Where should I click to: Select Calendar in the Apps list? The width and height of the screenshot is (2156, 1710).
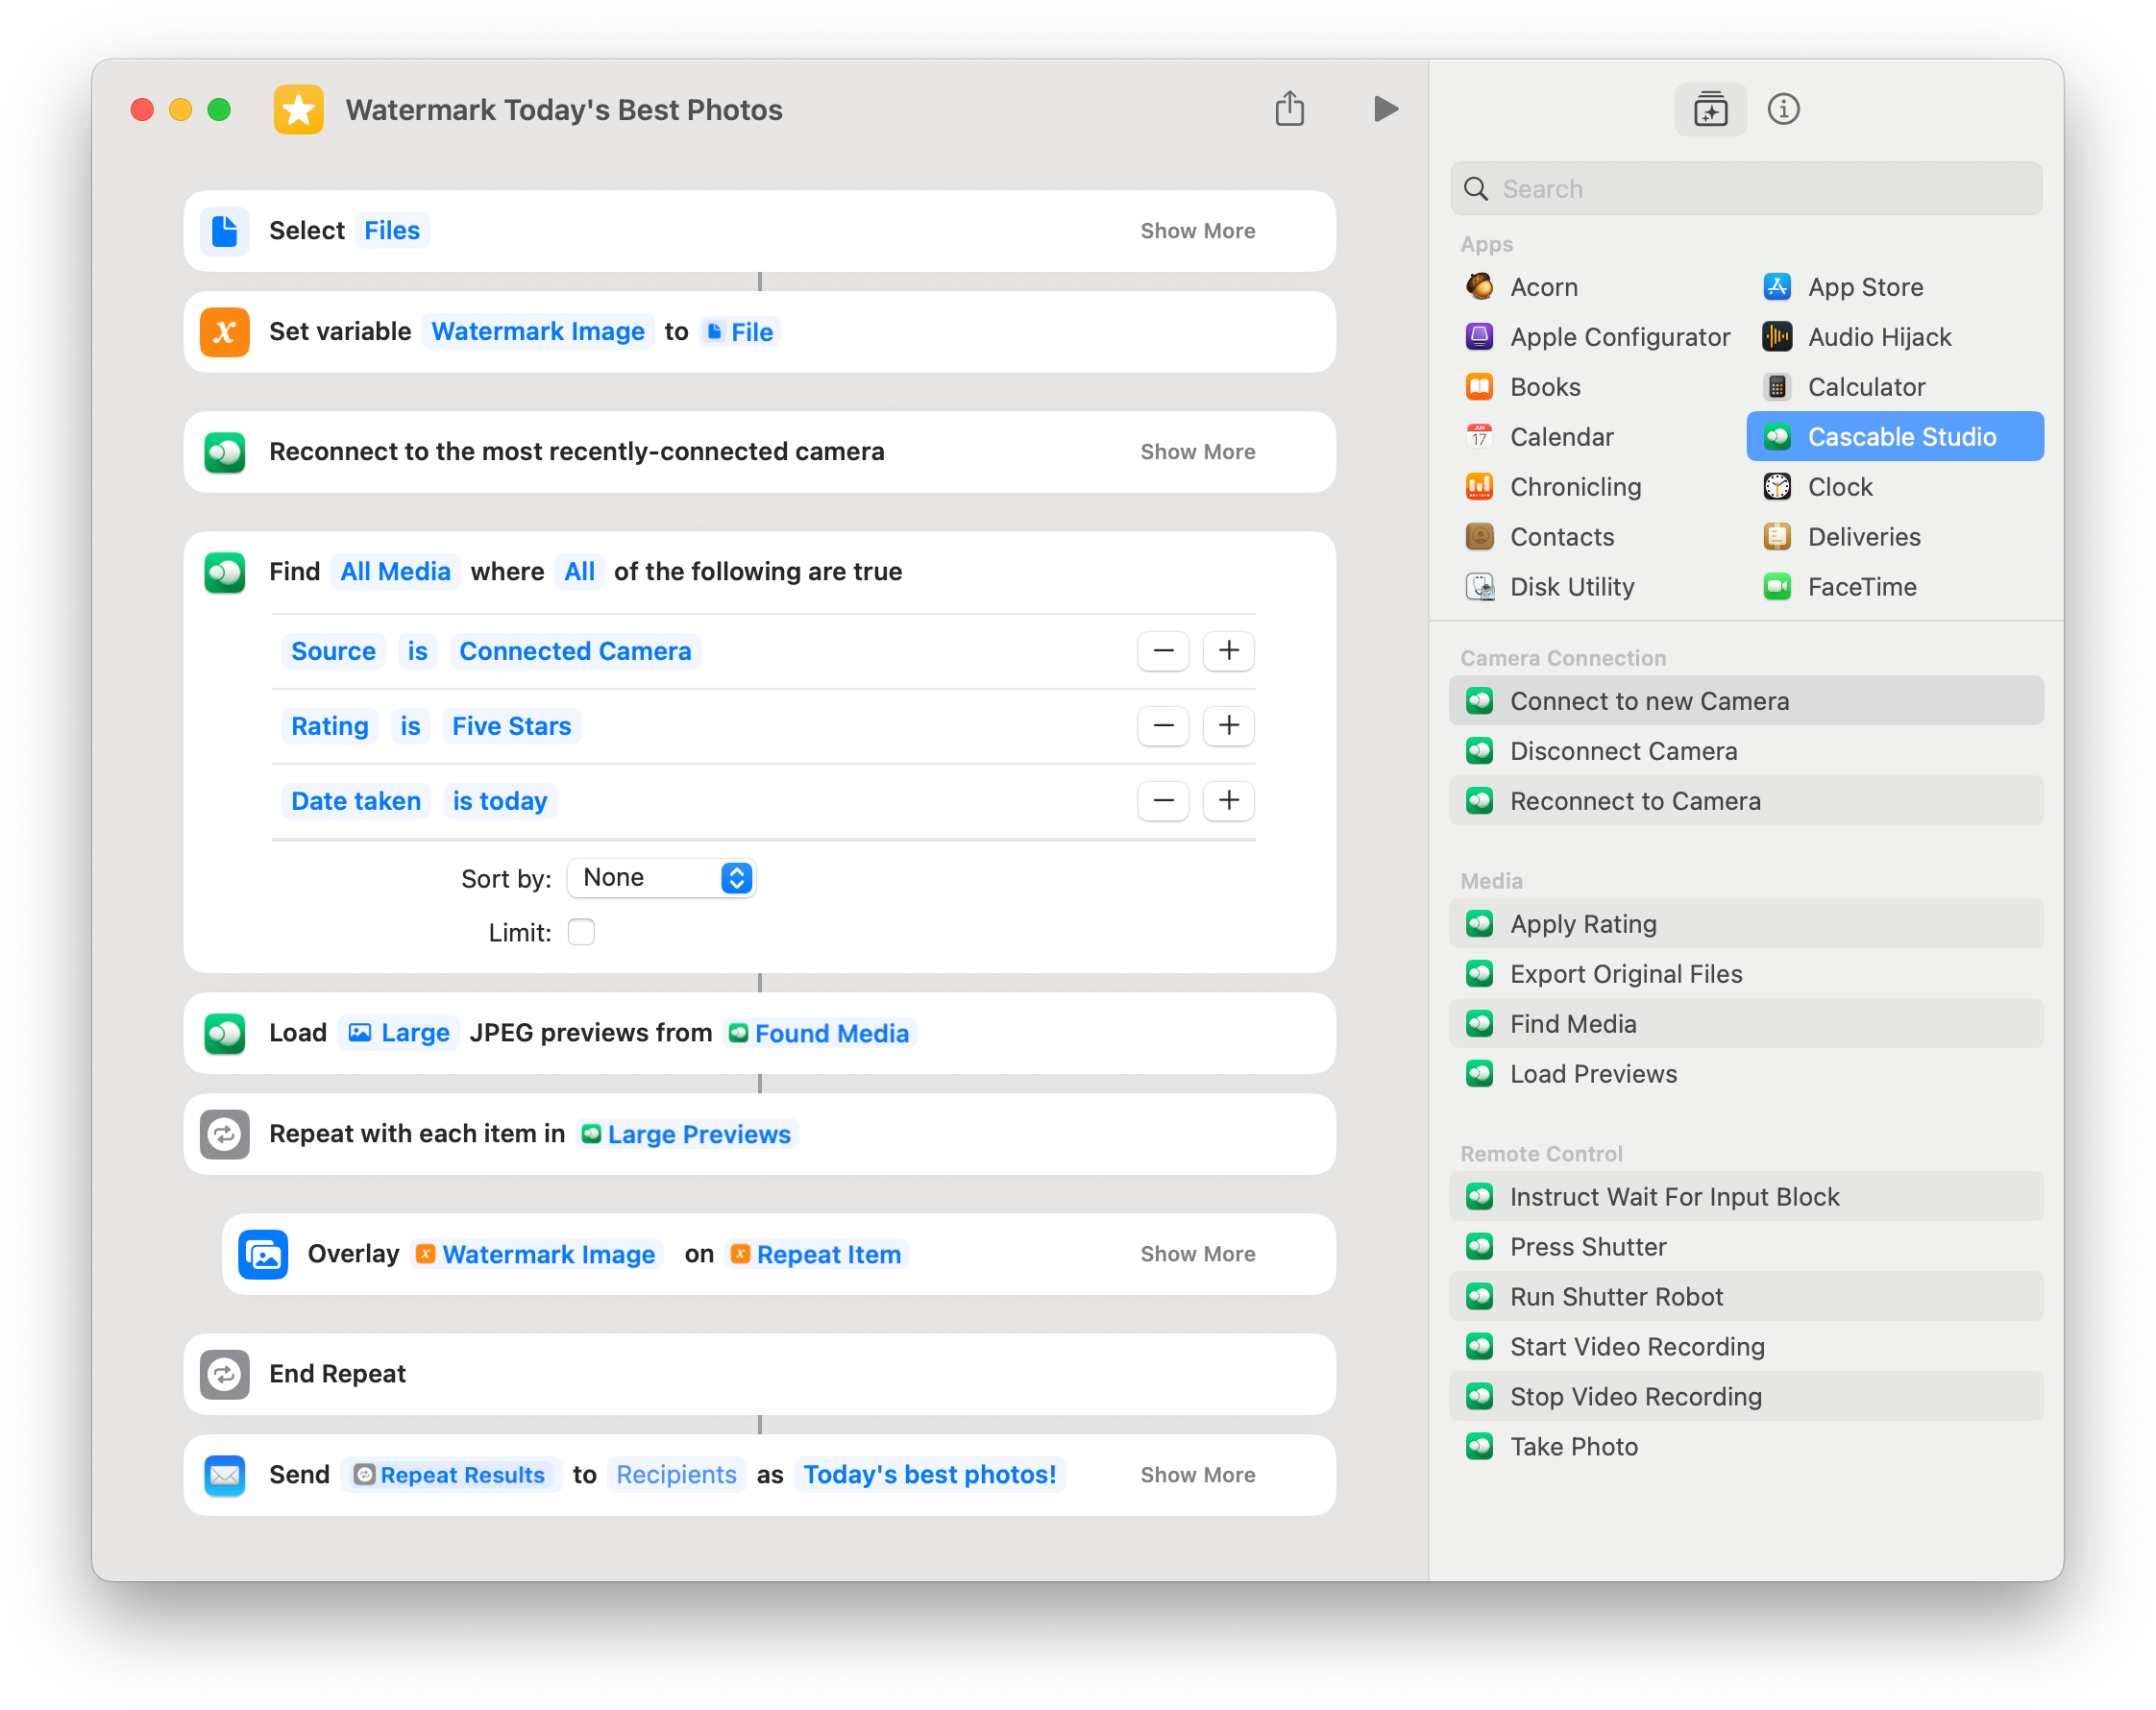(1596, 437)
